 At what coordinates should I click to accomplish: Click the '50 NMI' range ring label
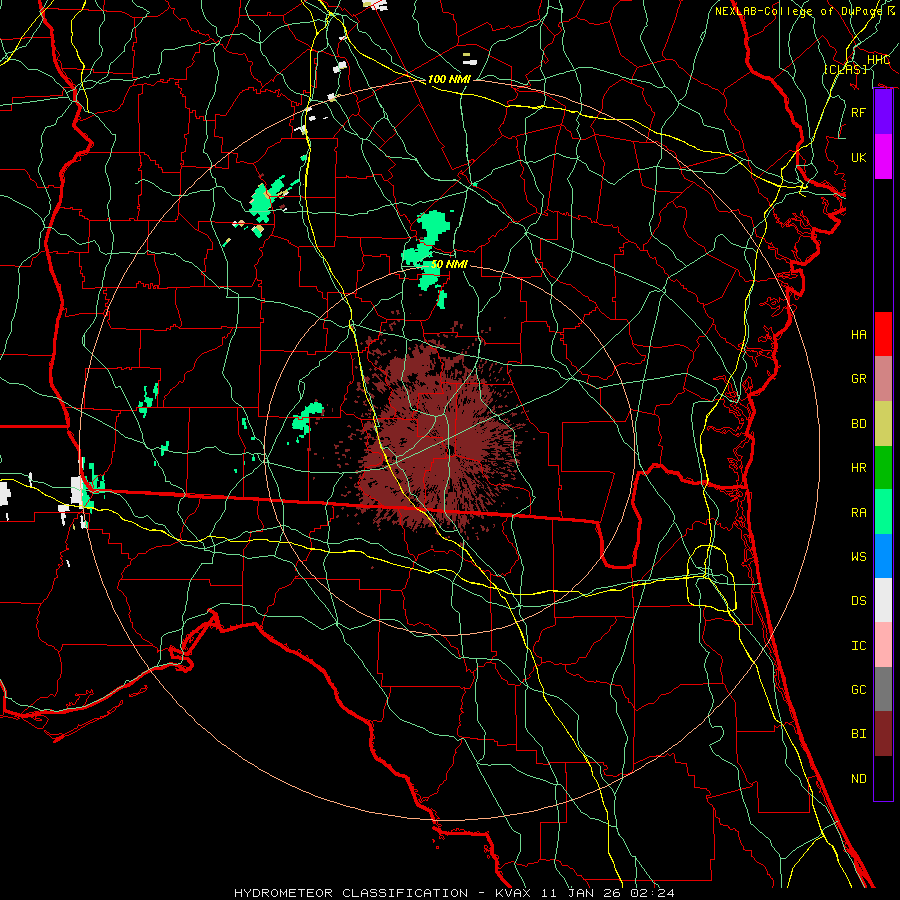coord(449,264)
